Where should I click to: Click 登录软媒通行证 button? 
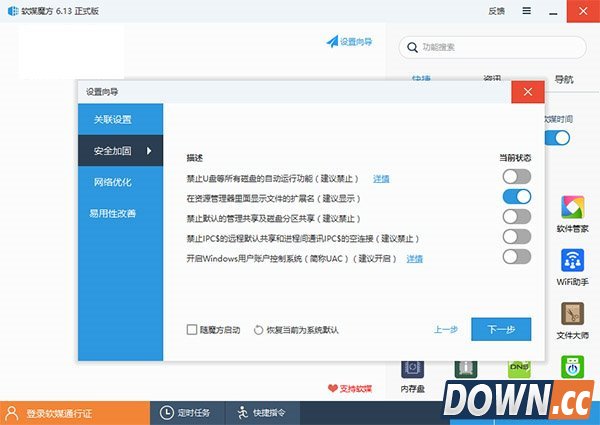tap(75, 413)
